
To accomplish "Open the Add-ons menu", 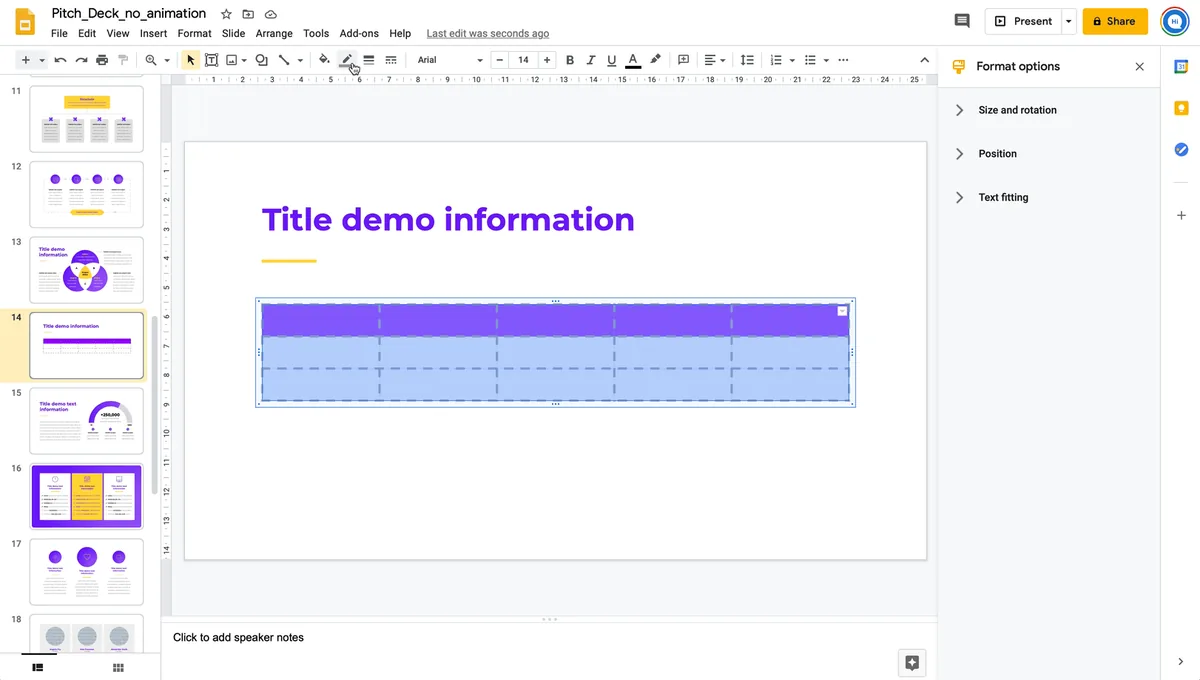I will pyautogui.click(x=359, y=33).
